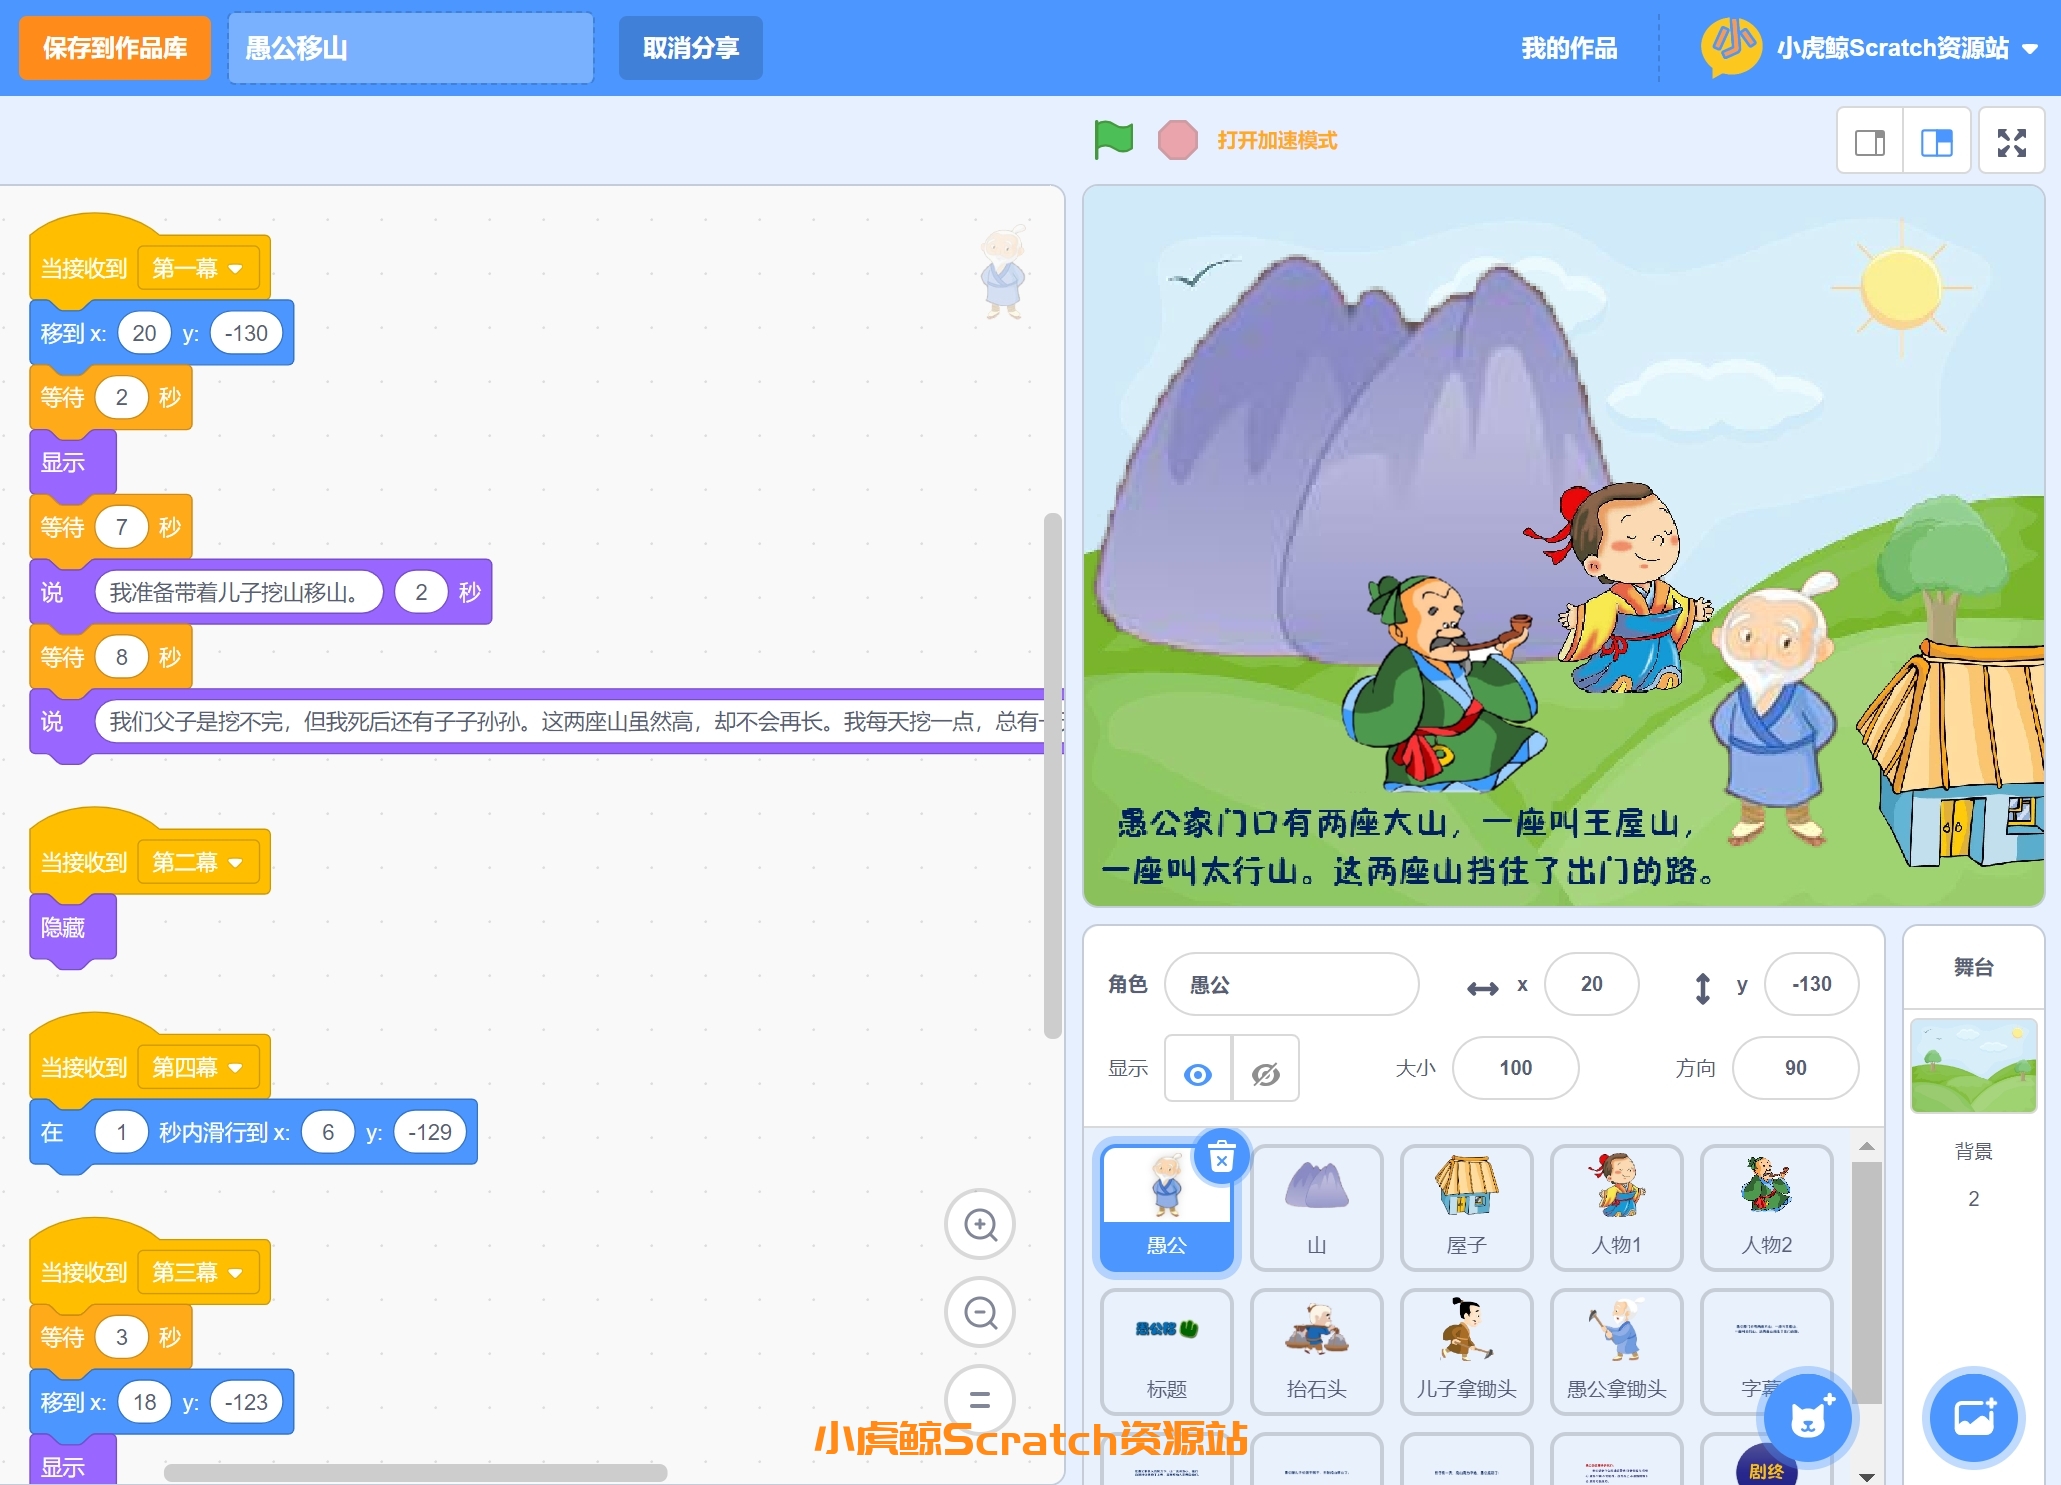2061x1485 pixels.
Task: Edit glide seconds value 1
Action: tap(122, 1132)
